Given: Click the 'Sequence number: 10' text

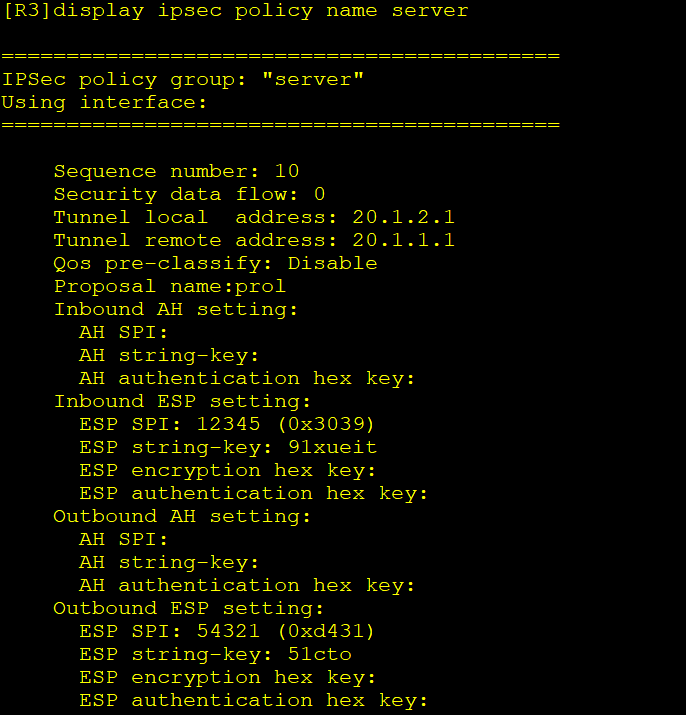Looking at the screenshot, I should (x=177, y=171).
